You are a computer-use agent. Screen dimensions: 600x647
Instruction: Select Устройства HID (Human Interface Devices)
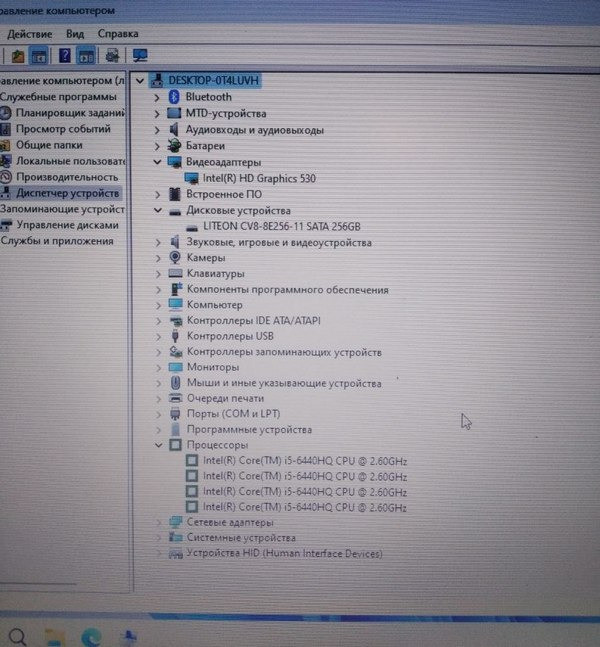click(x=284, y=553)
